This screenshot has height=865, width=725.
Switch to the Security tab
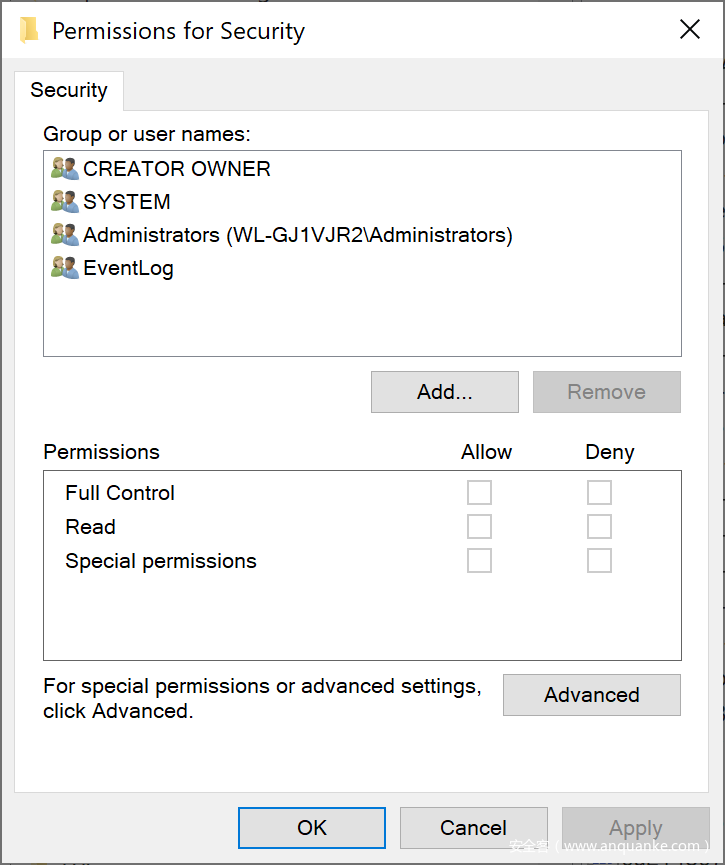click(x=69, y=90)
